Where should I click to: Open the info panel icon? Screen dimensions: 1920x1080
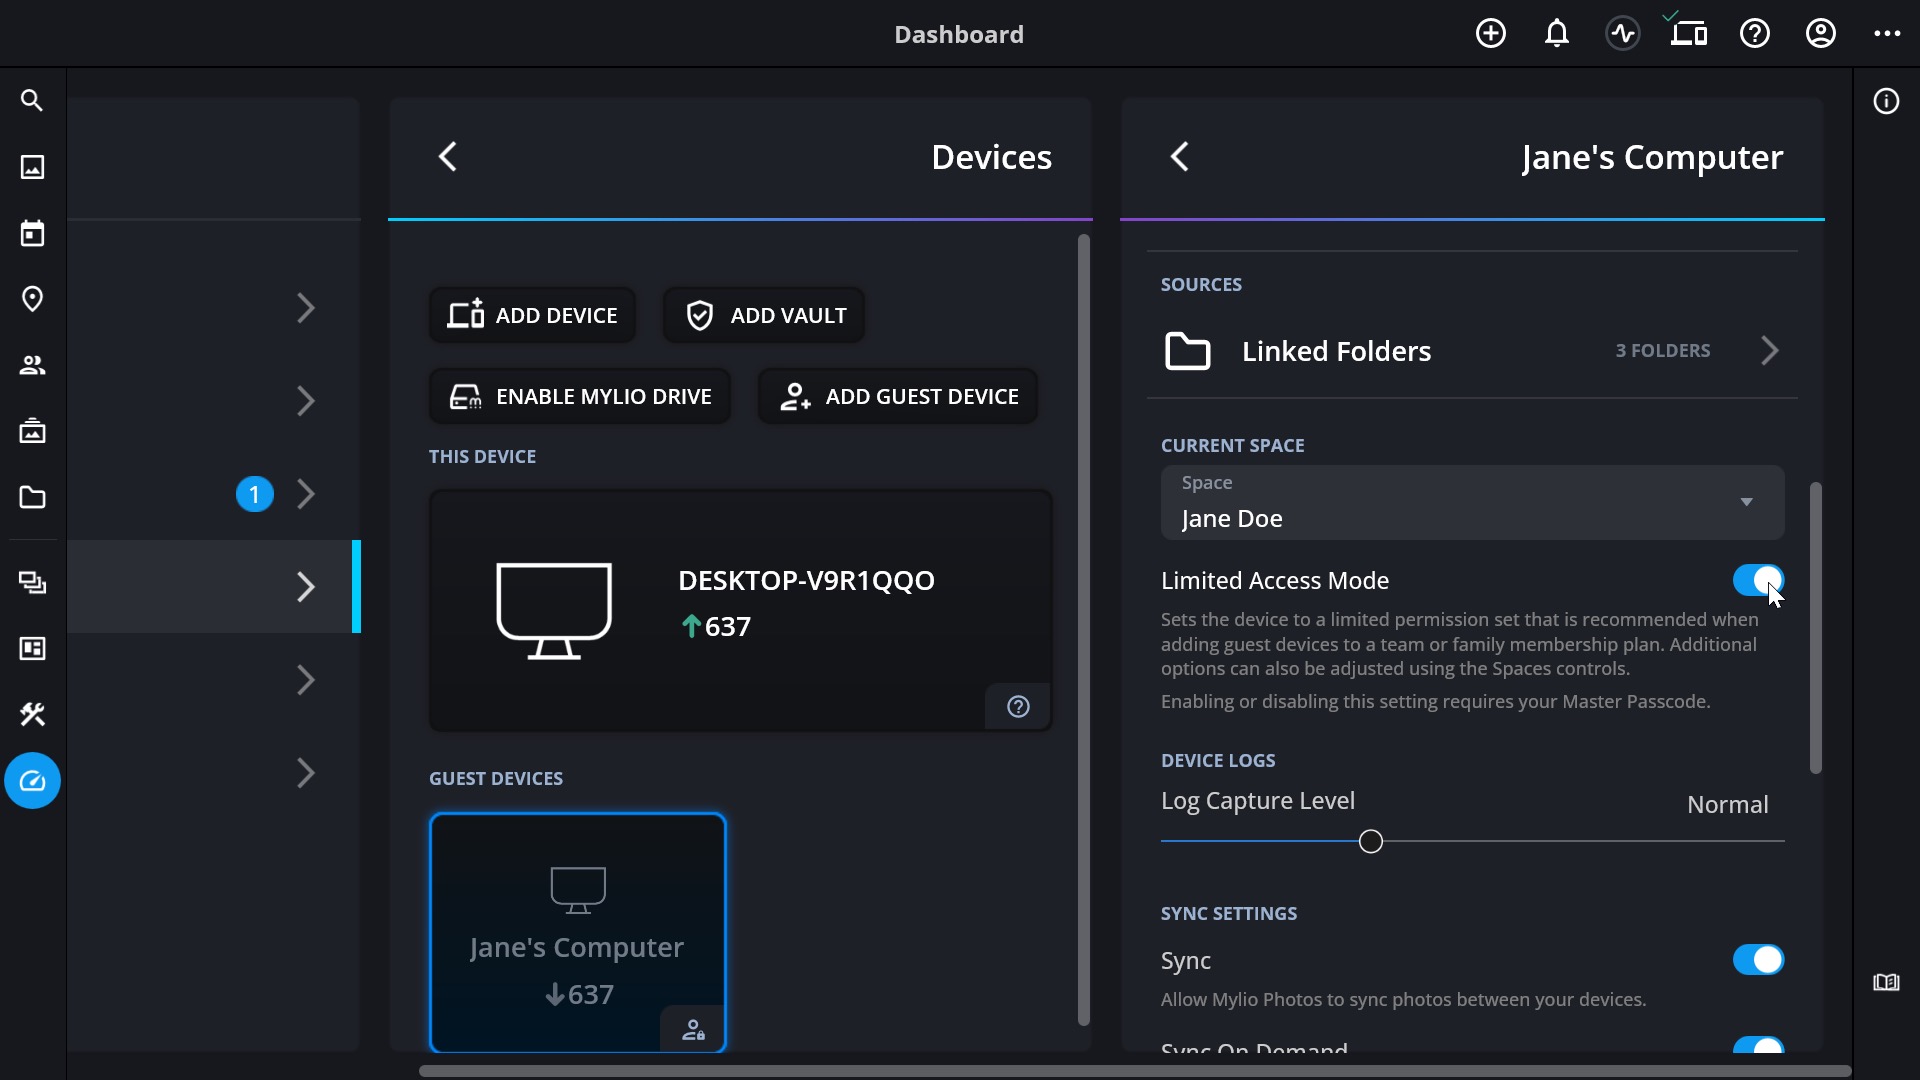(1886, 101)
